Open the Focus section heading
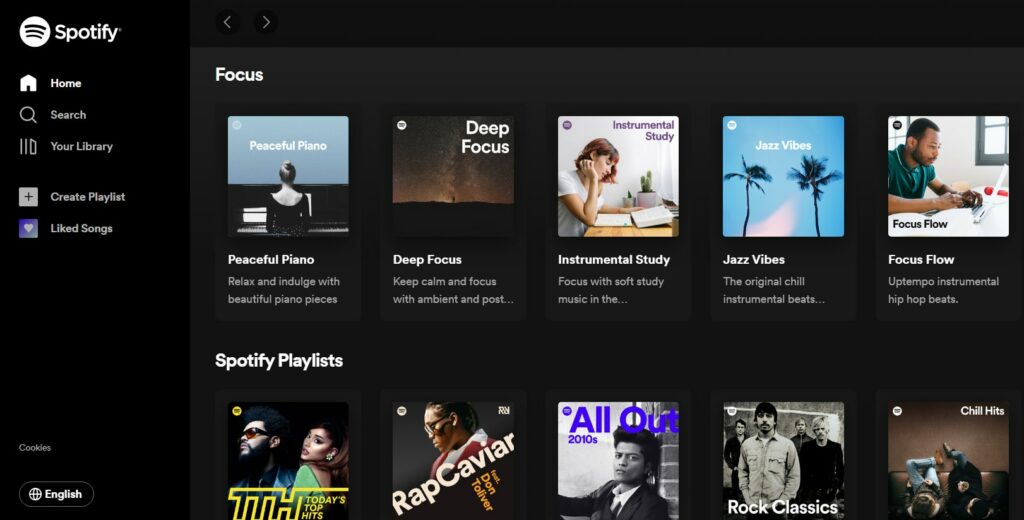The width and height of the screenshot is (1024, 520). (239, 74)
